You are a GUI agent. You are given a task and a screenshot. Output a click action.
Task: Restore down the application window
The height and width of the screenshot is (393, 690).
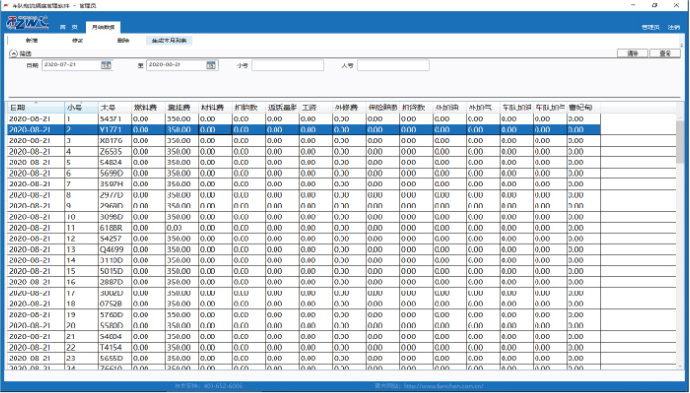pyautogui.click(x=655, y=5)
